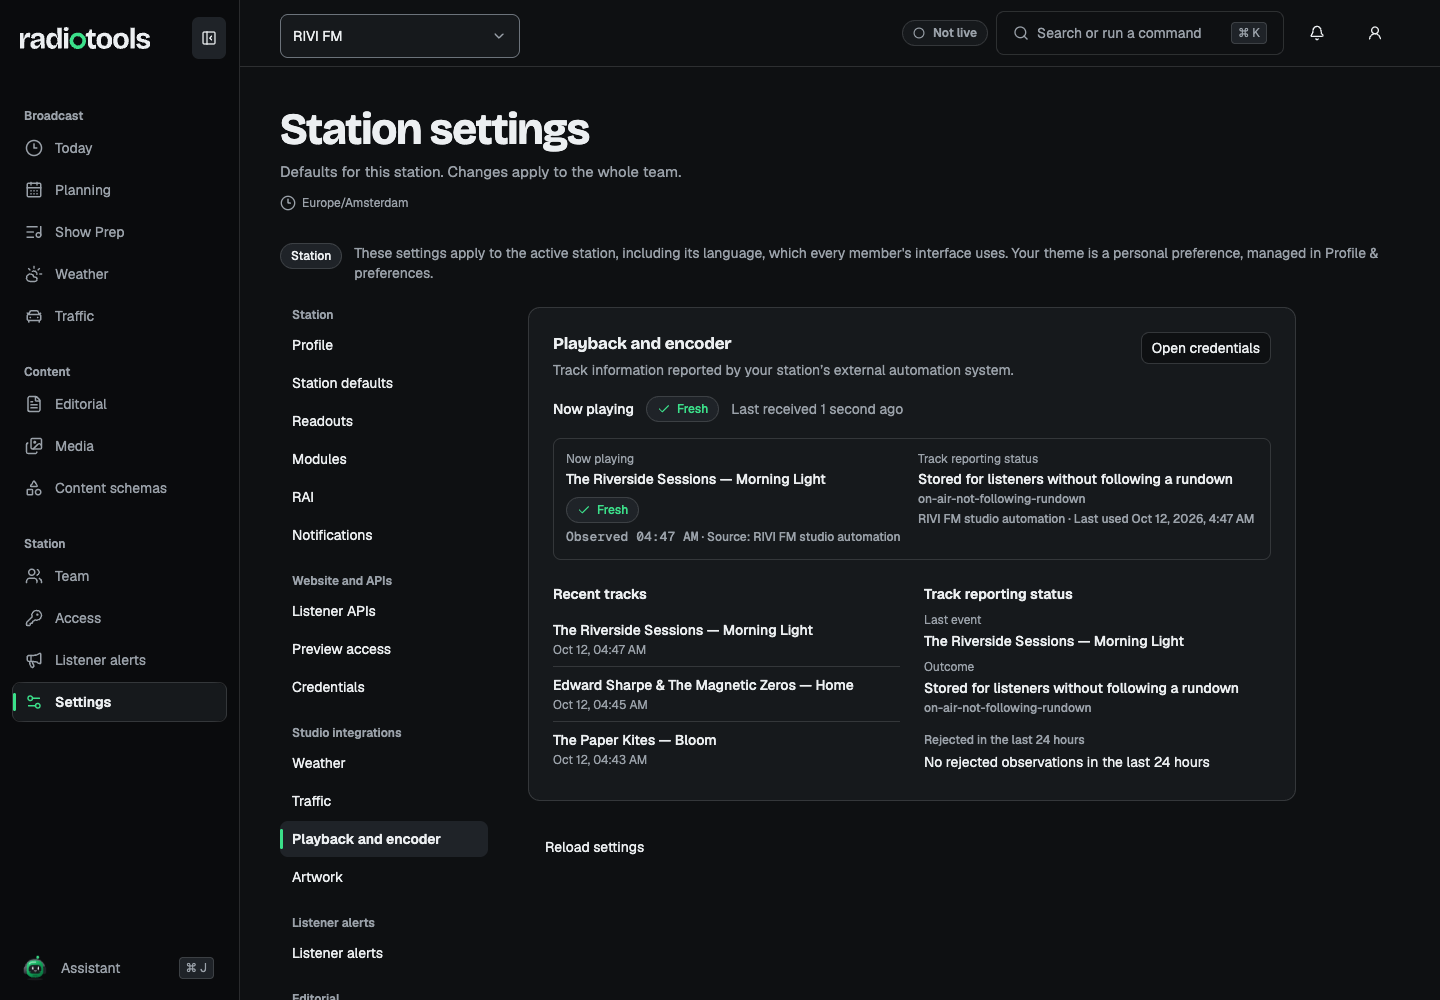Open the Access page
This screenshot has height=1000, width=1440.
tap(120, 618)
